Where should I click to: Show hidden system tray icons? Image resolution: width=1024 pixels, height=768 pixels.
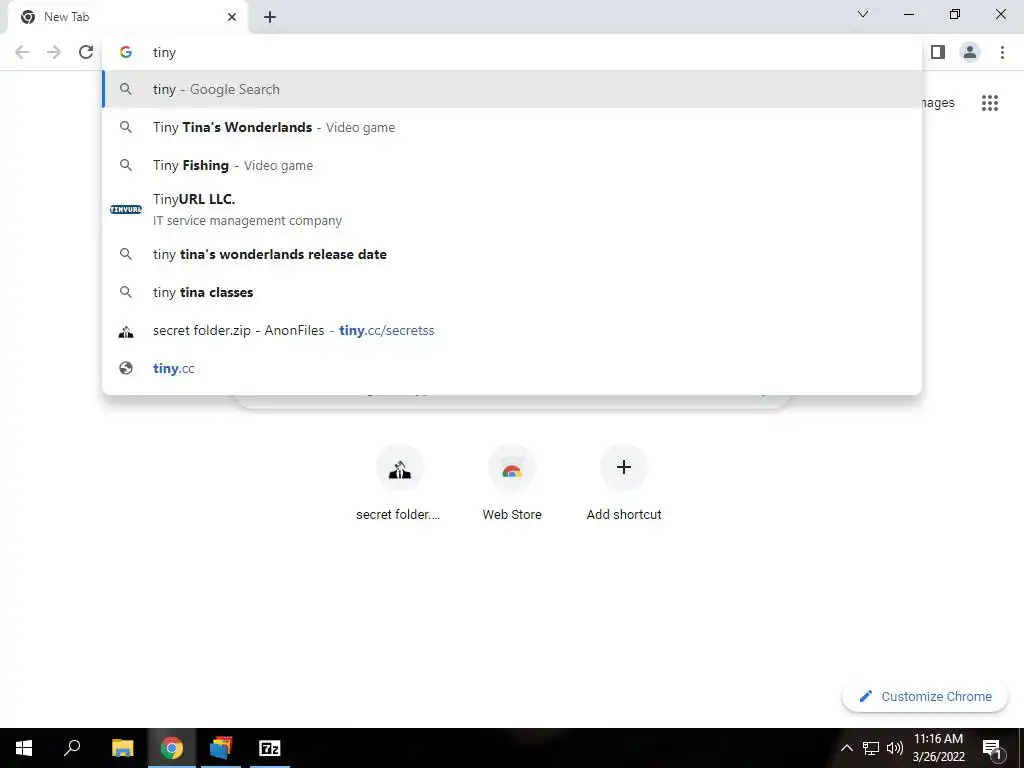pyautogui.click(x=846, y=748)
